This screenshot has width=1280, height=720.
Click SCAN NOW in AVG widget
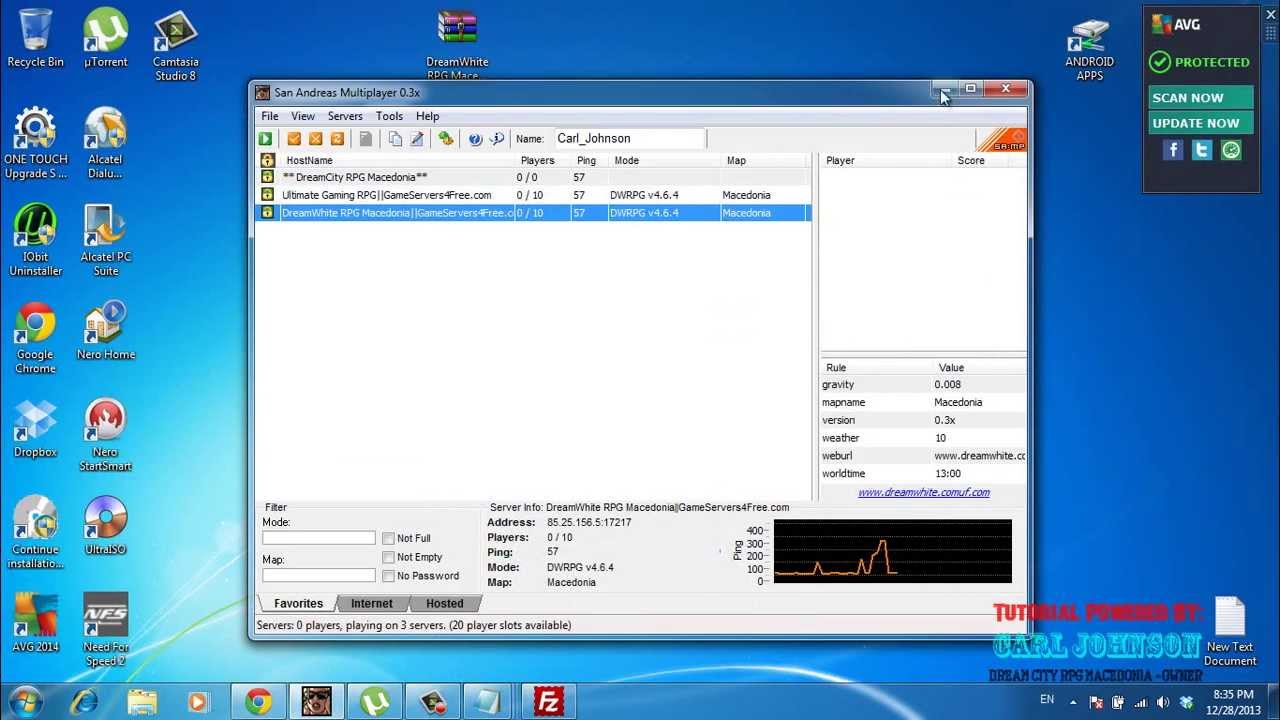click(x=1200, y=98)
